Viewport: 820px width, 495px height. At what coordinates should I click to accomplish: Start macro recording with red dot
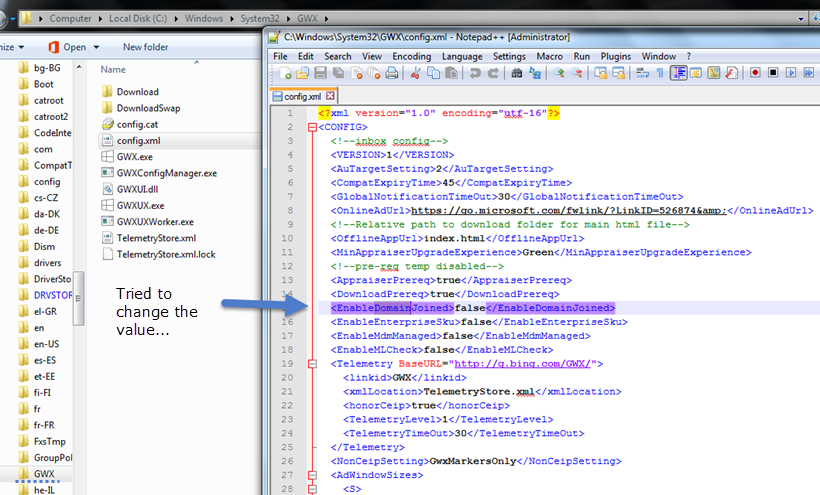[755, 73]
